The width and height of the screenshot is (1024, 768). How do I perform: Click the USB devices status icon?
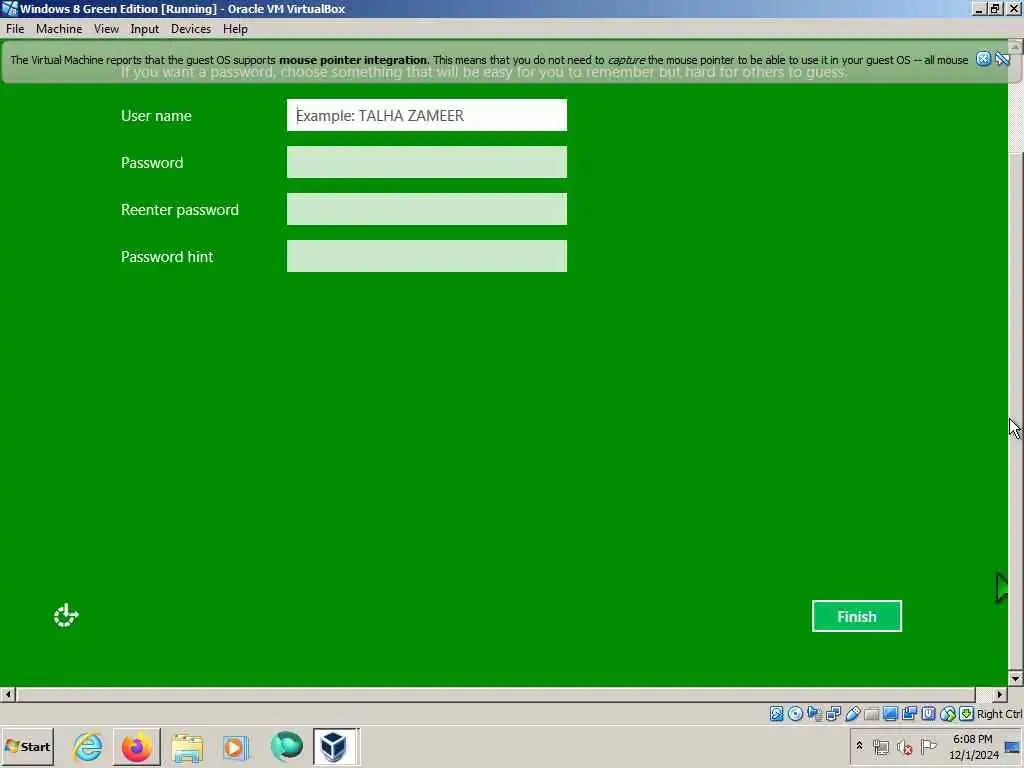(852, 714)
